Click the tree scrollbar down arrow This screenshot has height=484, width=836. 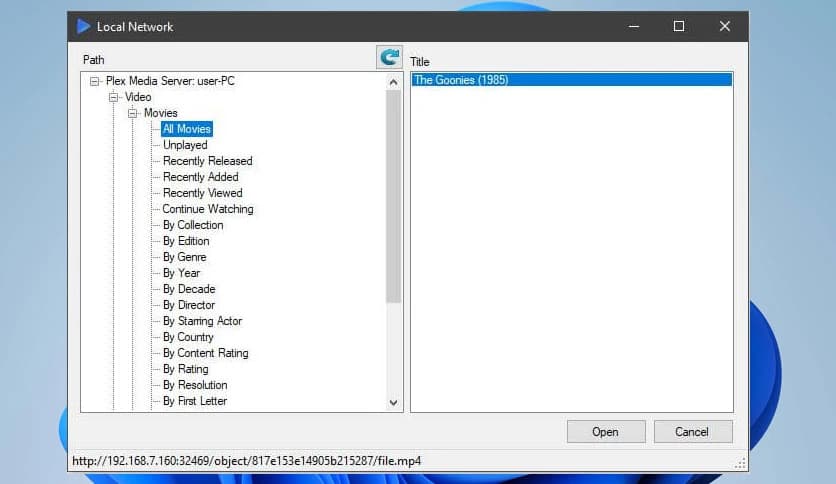pos(393,402)
